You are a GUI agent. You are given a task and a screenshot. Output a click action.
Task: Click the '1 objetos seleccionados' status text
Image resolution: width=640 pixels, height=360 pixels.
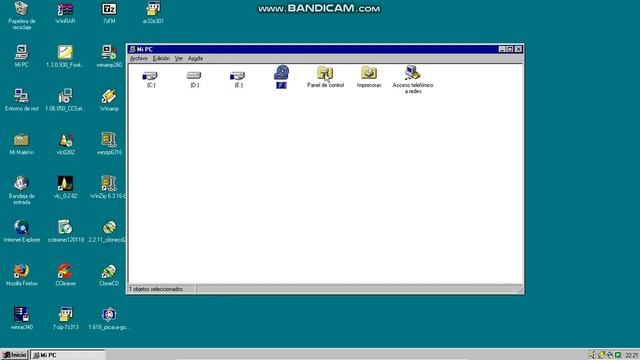156,289
